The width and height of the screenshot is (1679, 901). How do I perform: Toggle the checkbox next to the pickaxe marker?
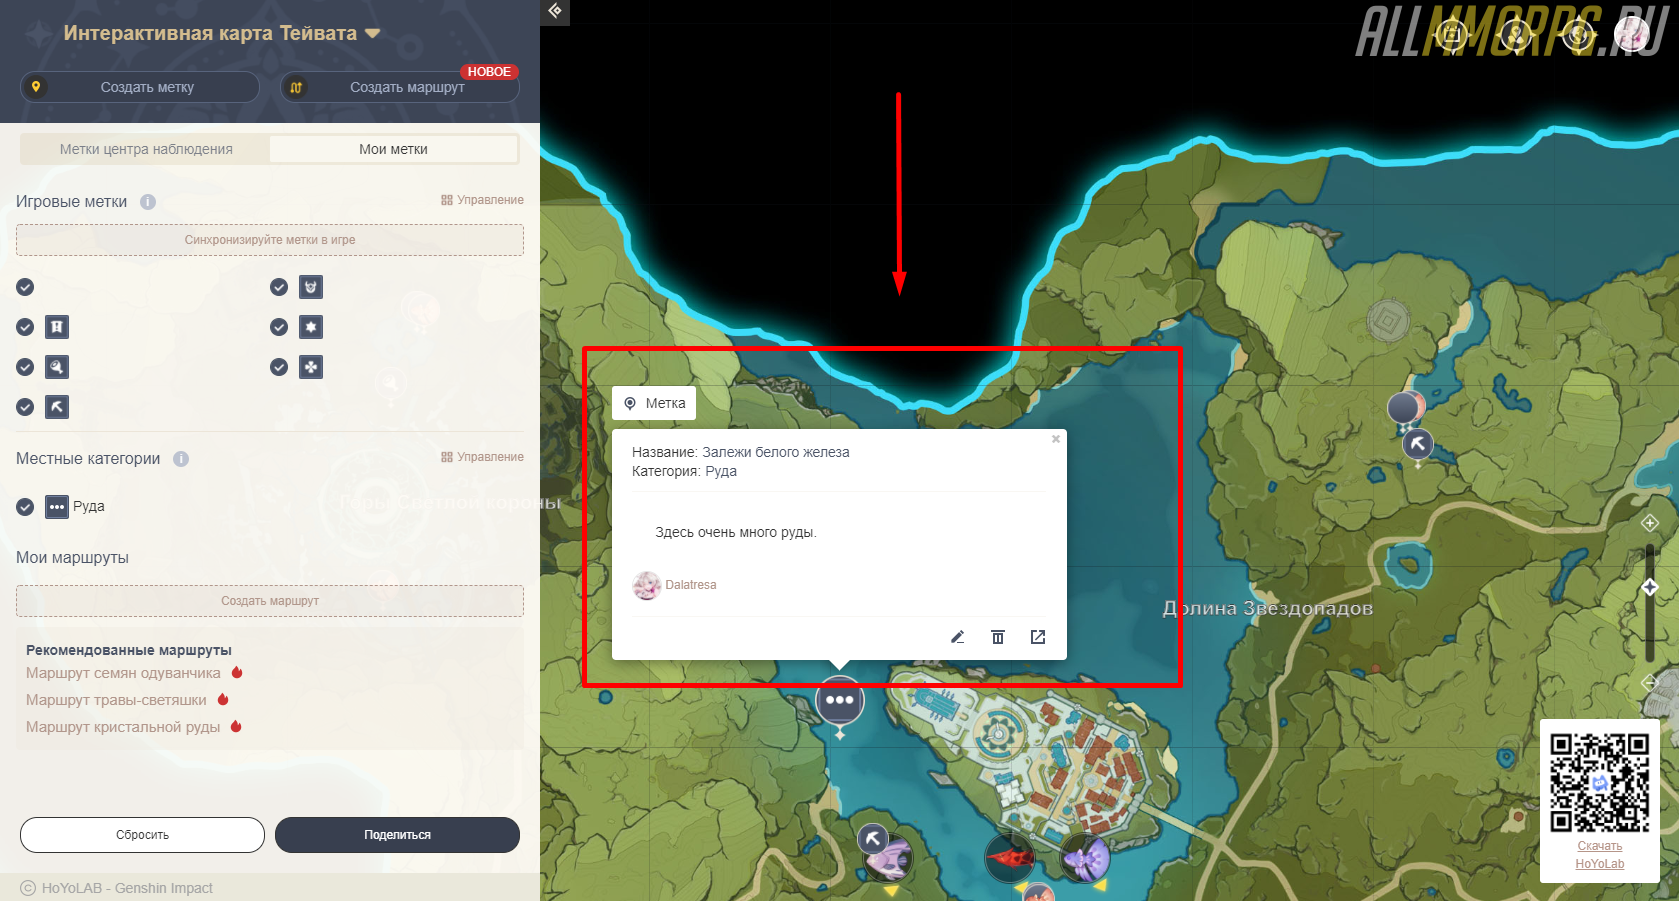(26, 407)
